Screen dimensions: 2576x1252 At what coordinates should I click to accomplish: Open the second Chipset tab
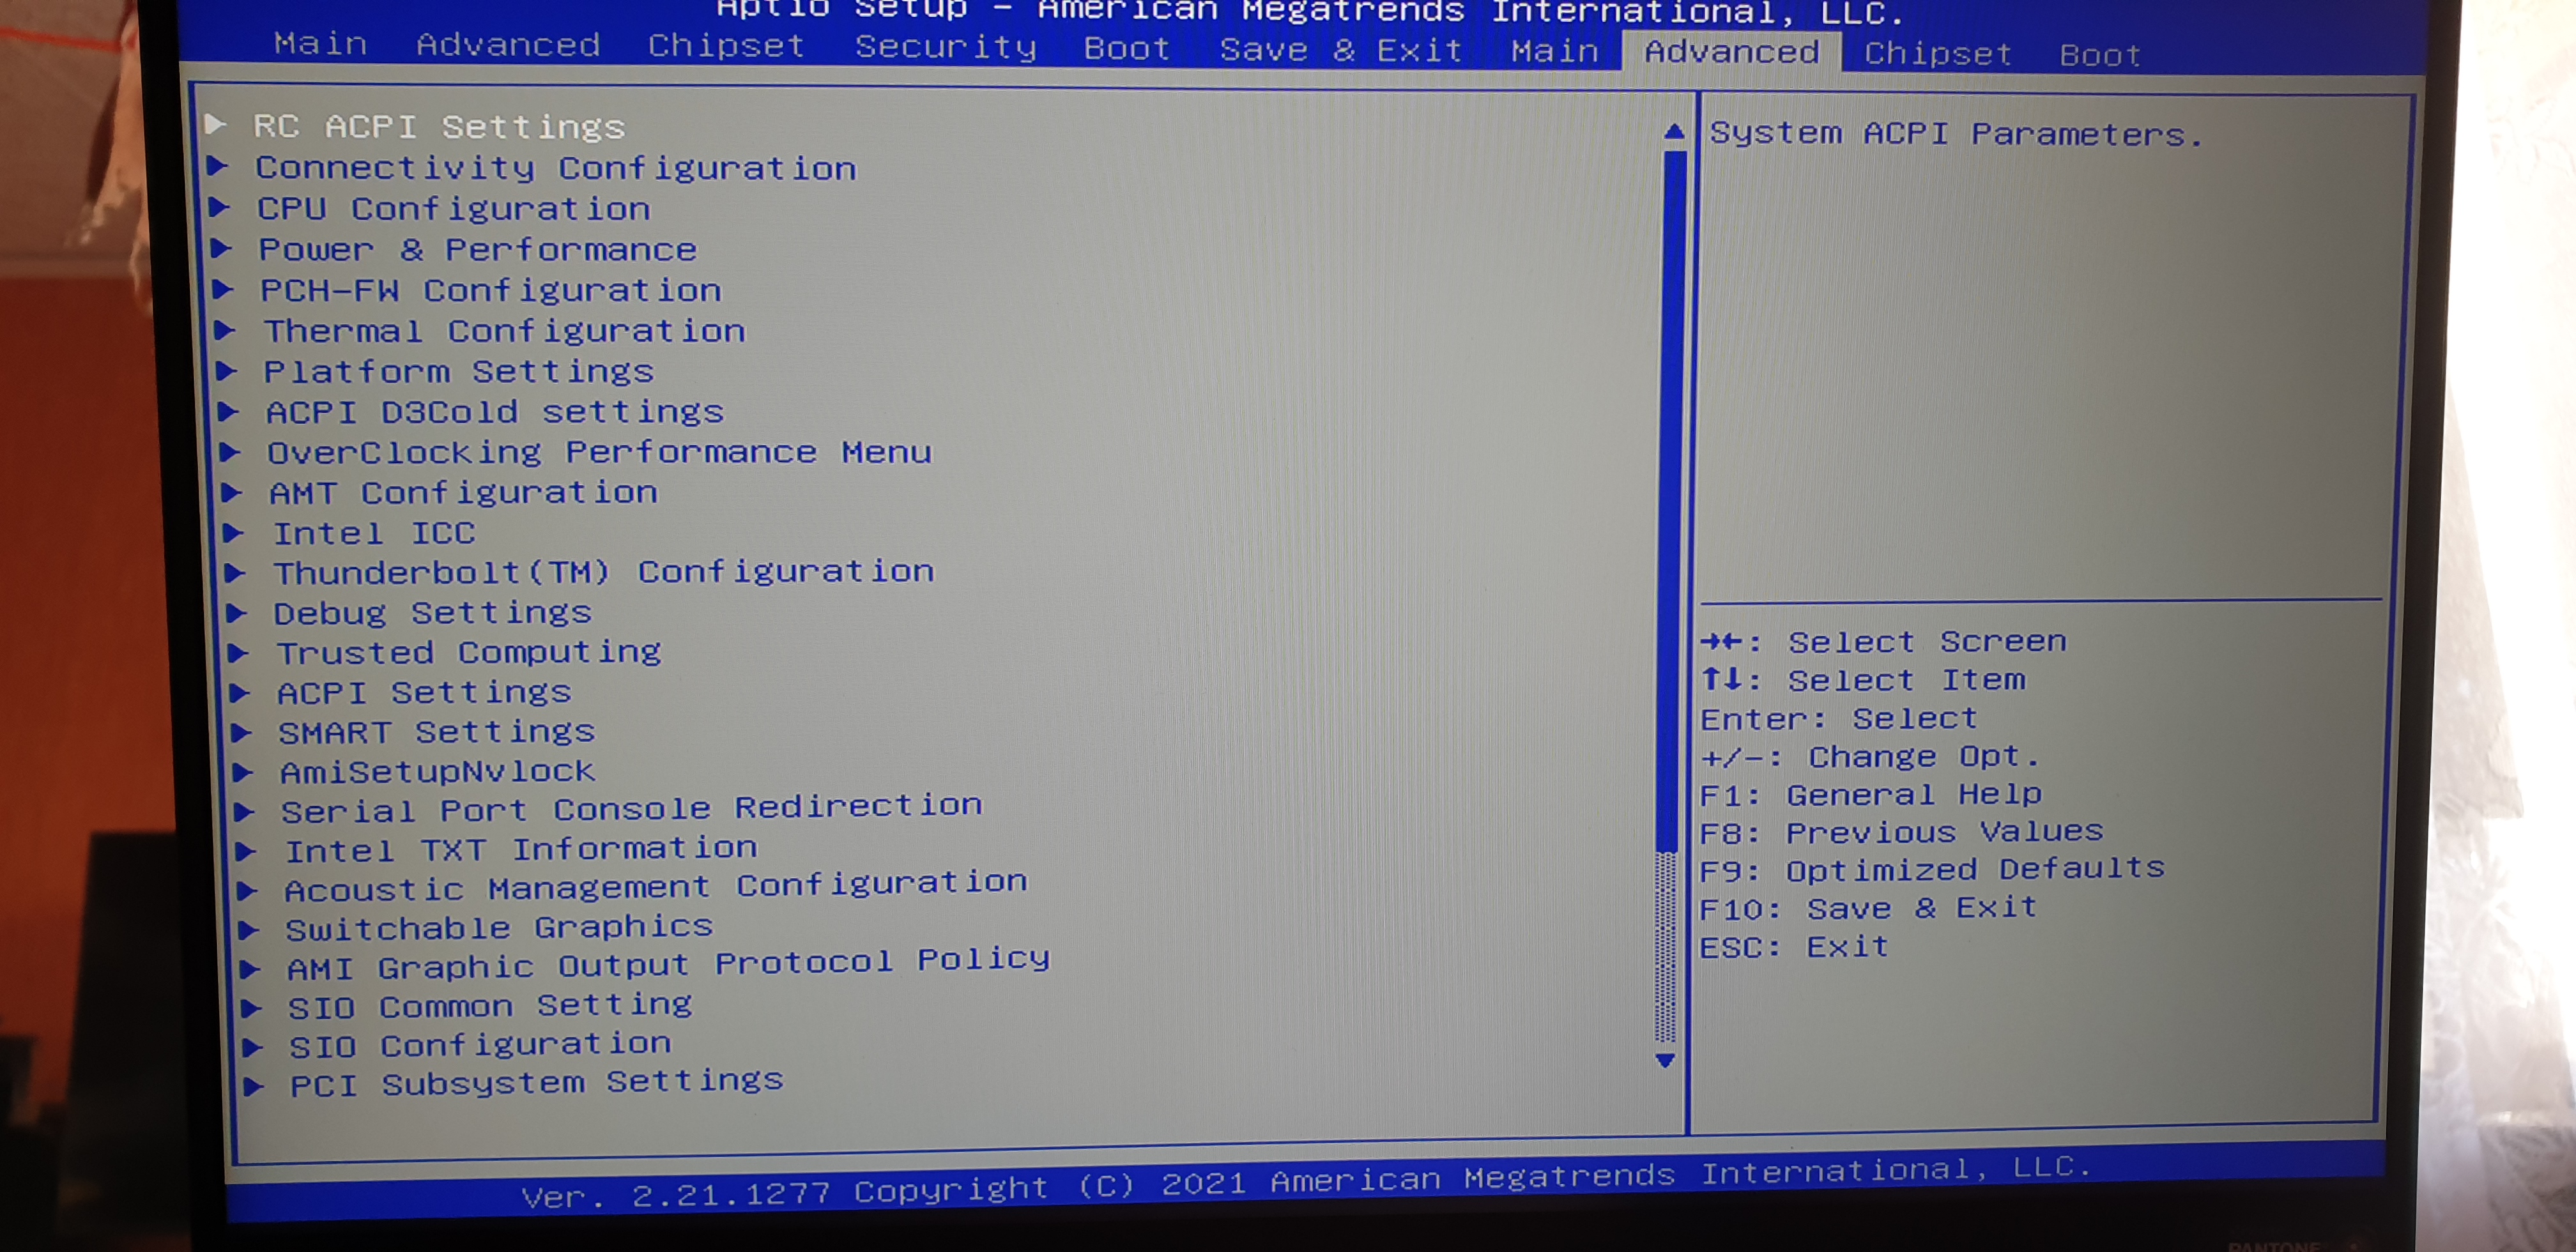[x=1938, y=54]
